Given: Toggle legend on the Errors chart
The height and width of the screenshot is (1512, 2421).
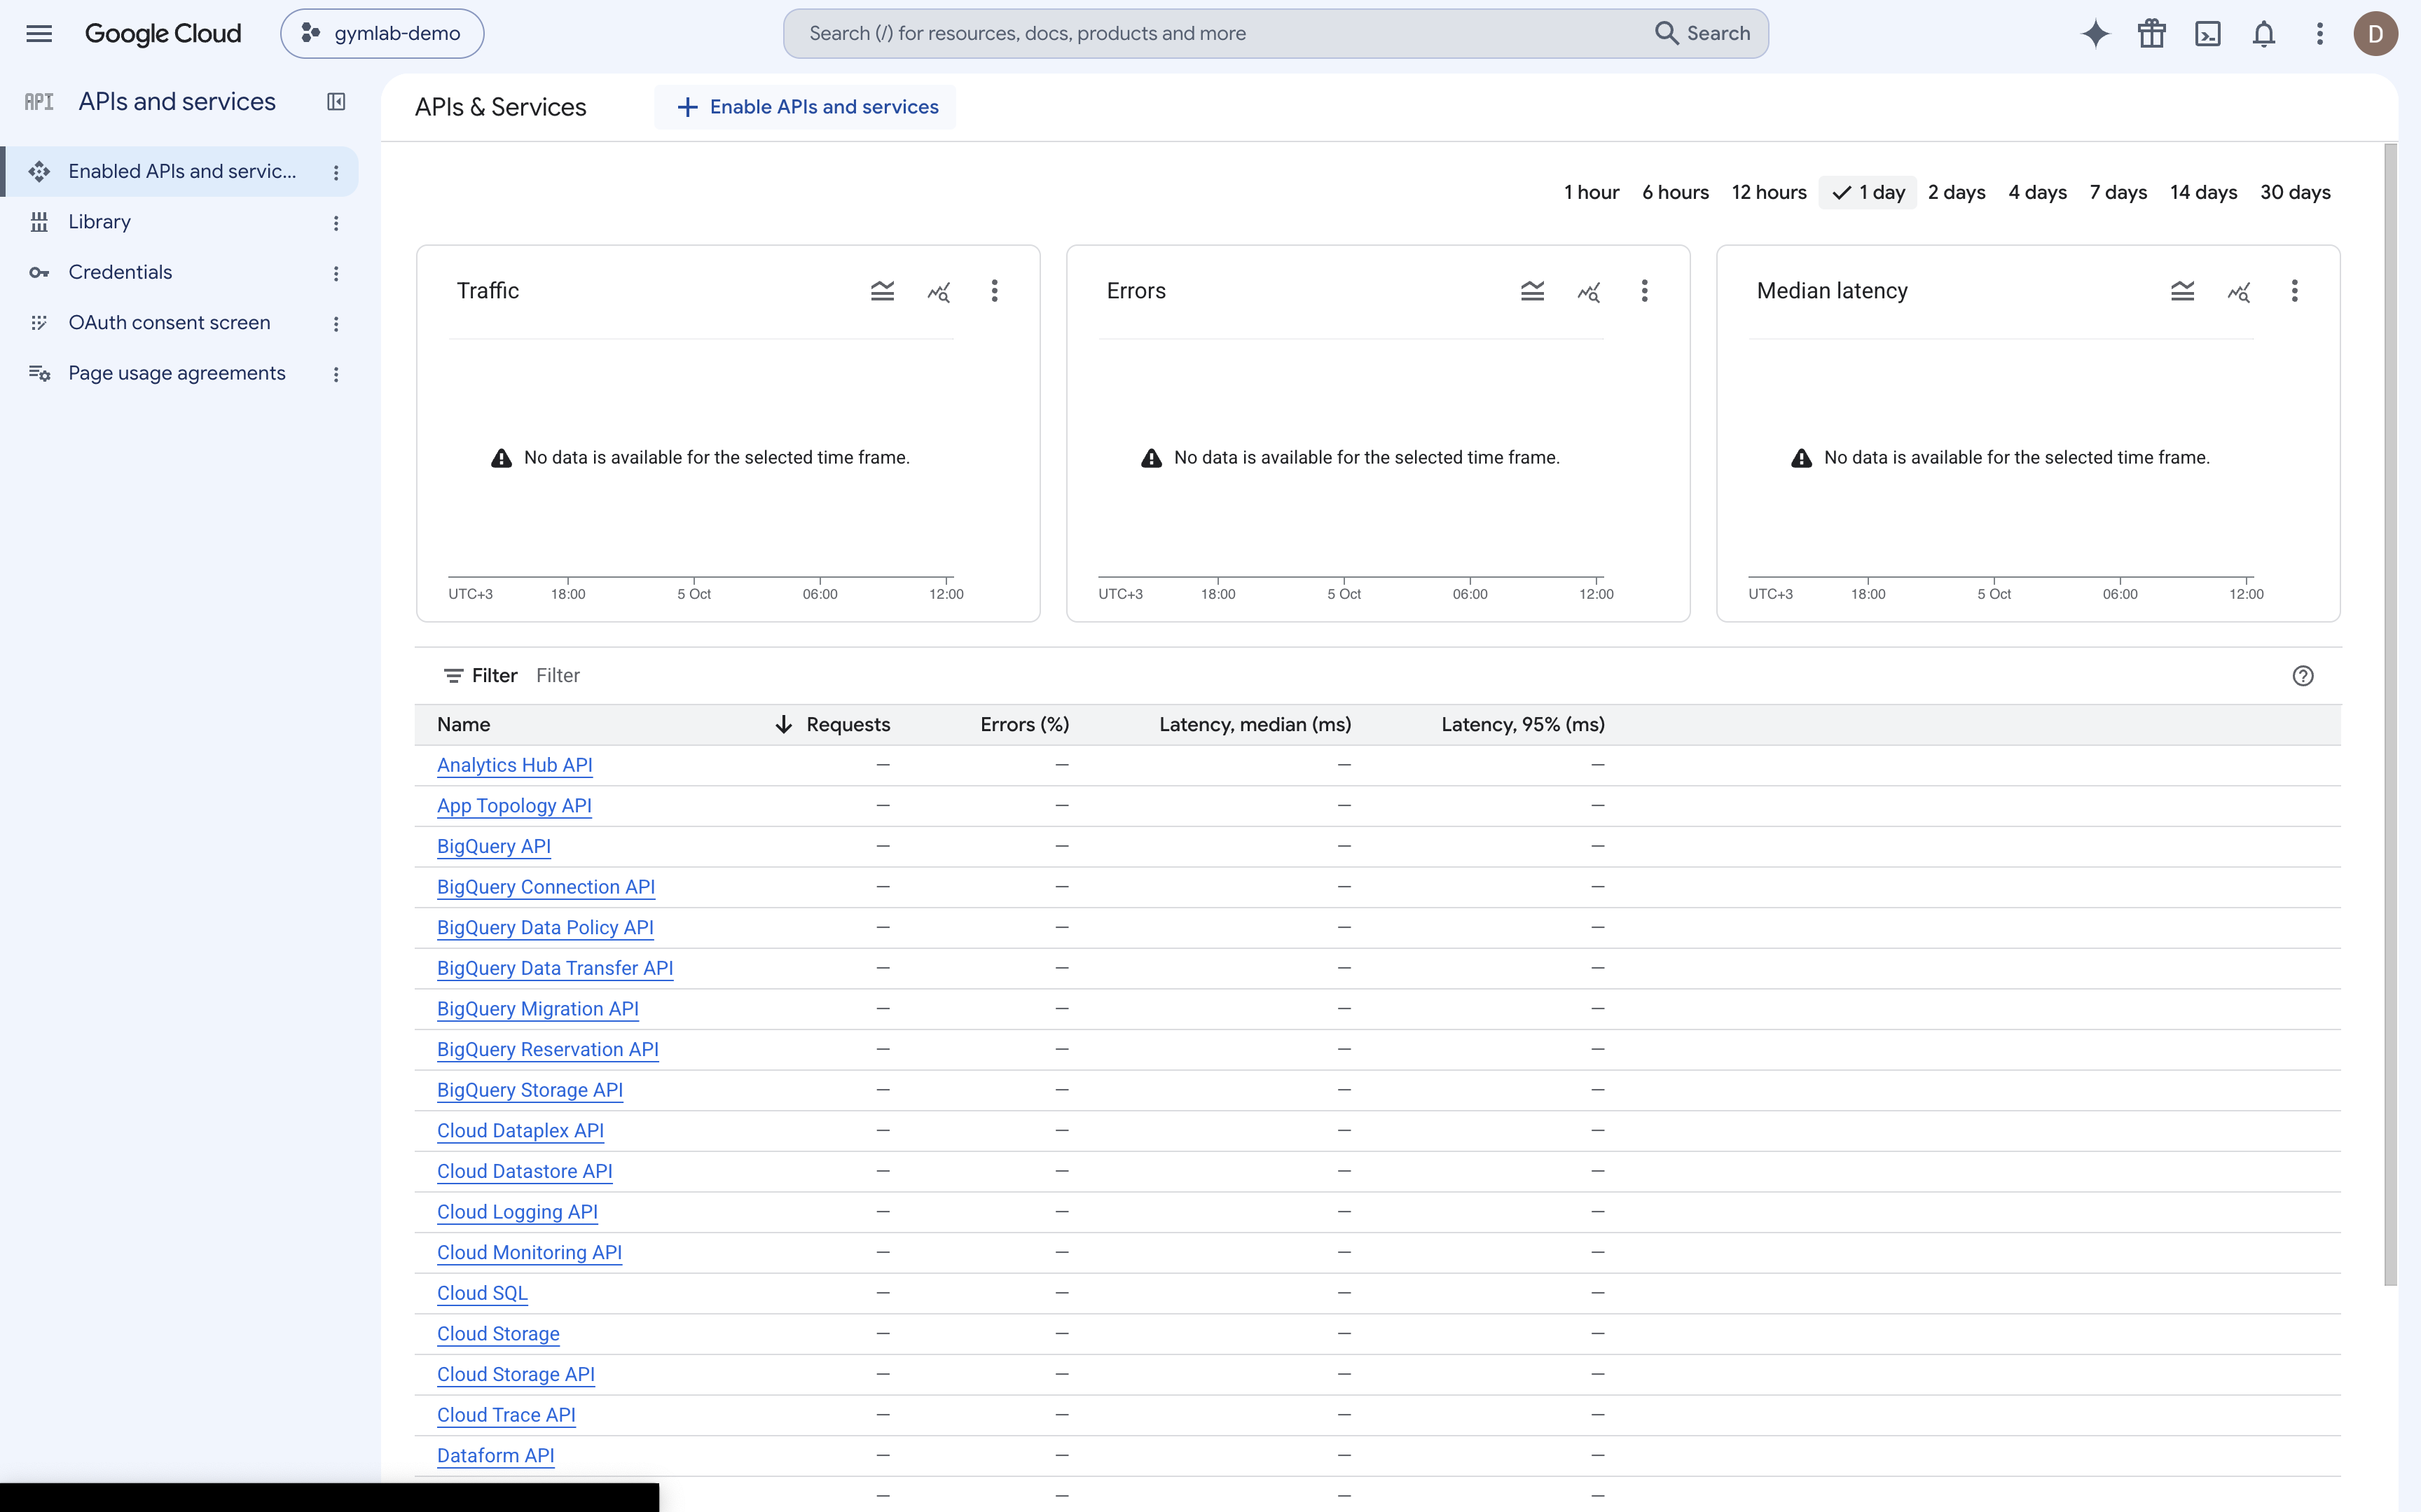Looking at the screenshot, I should tap(1532, 291).
